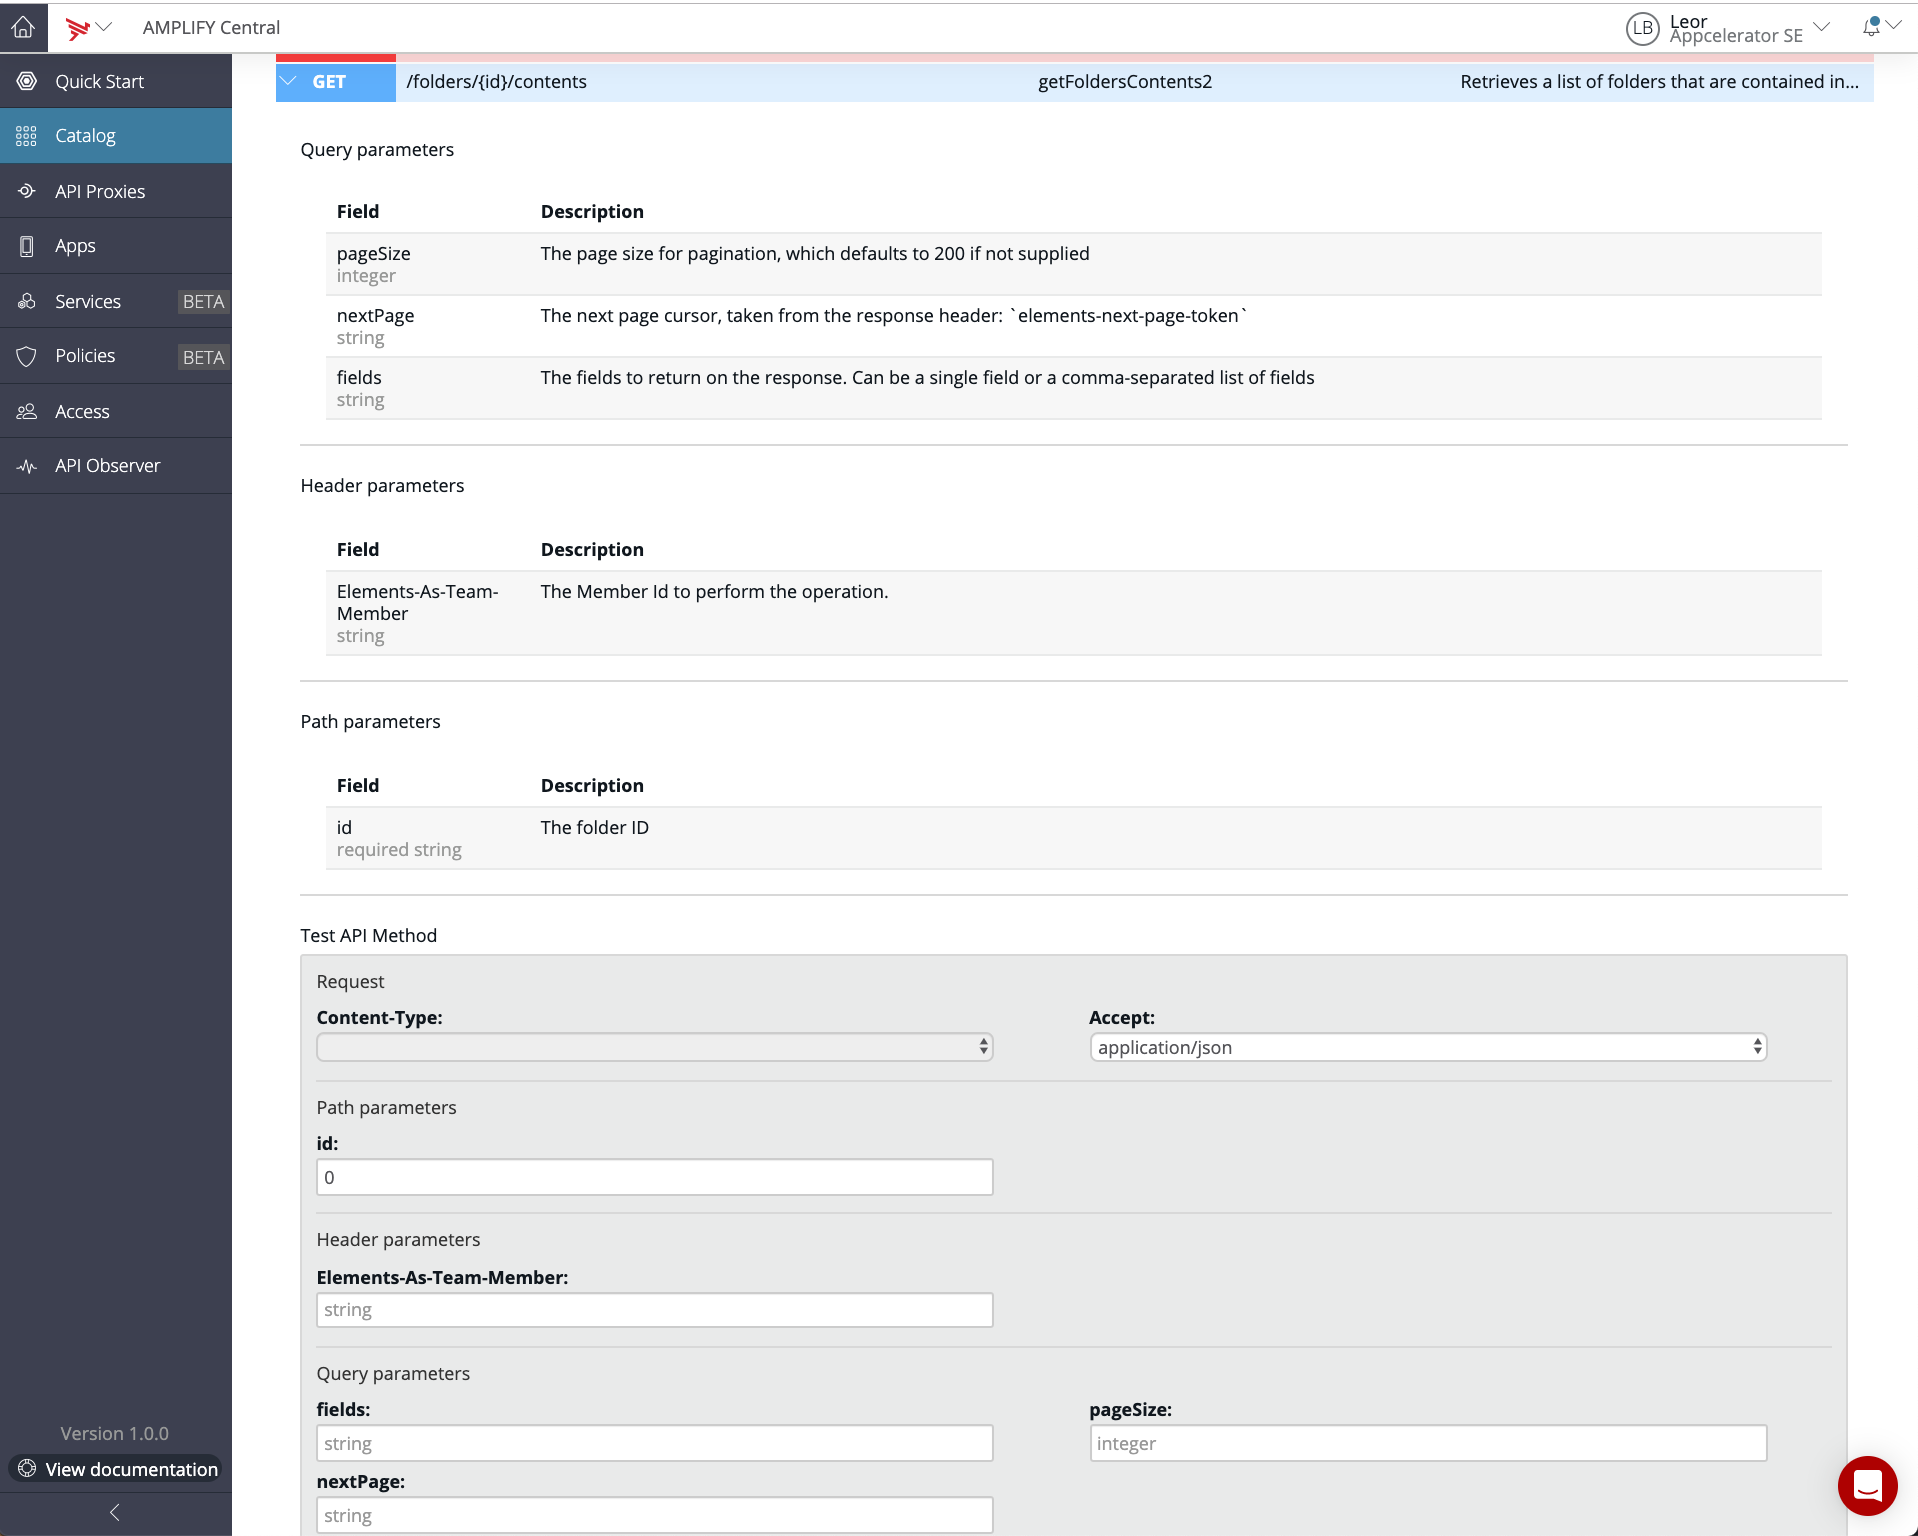Click the Catalog grid icon
This screenshot has width=1918, height=1536.
pyautogui.click(x=27, y=135)
